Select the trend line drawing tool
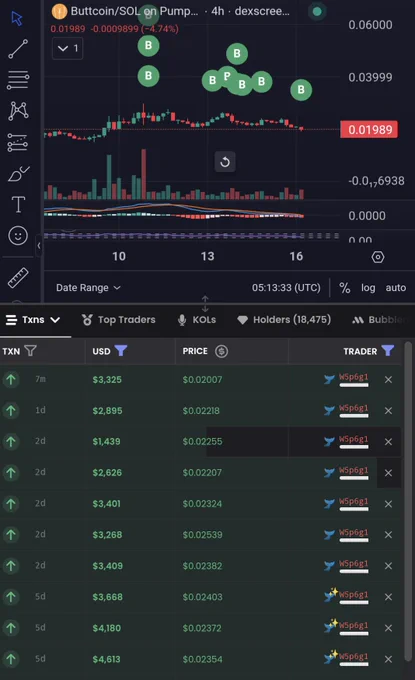This screenshot has height=680, width=415. point(18,49)
